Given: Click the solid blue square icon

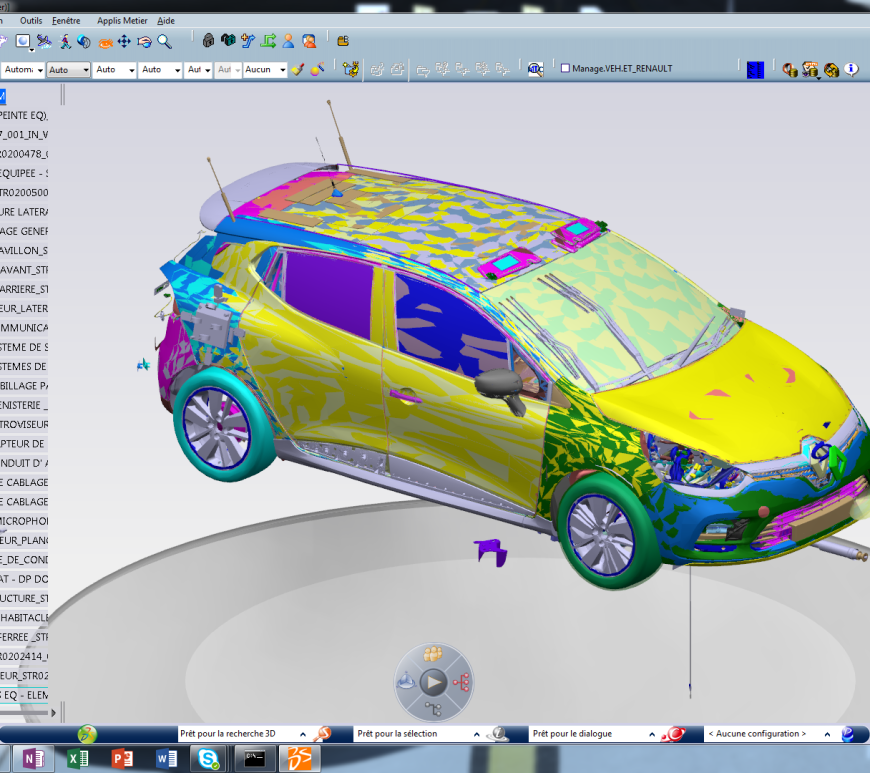Looking at the screenshot, I should (755, 69).
